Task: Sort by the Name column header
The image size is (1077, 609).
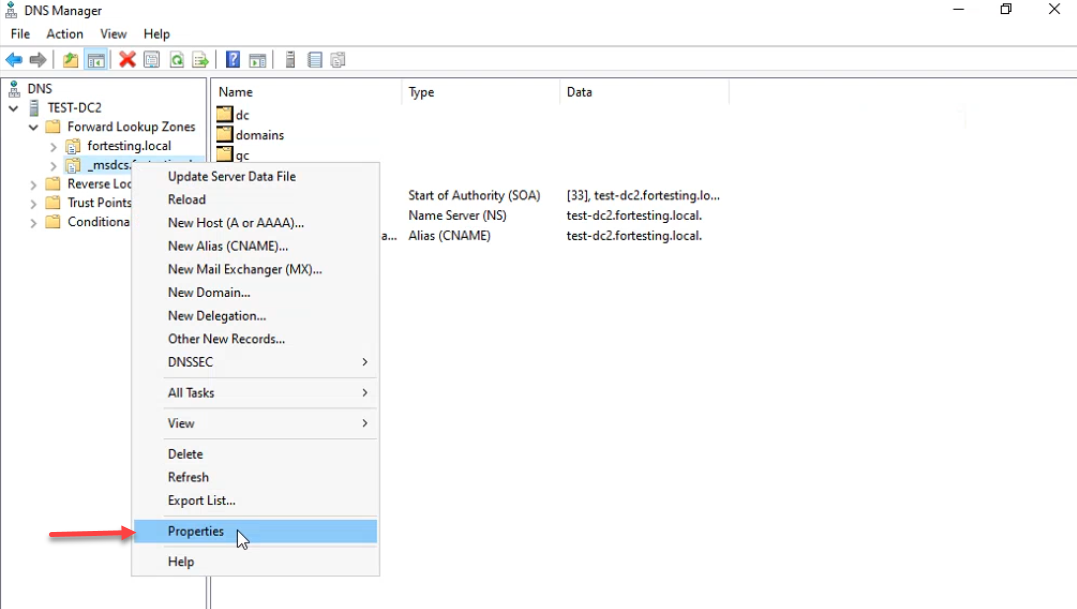Action: 306,92
